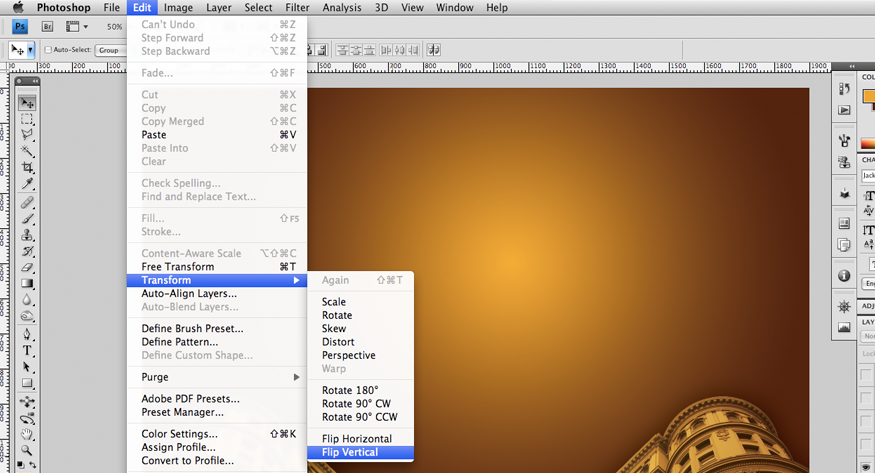Viewport: 875px width, 473px height.
Task: Open the Info panel icon
Action: [844, 276]
